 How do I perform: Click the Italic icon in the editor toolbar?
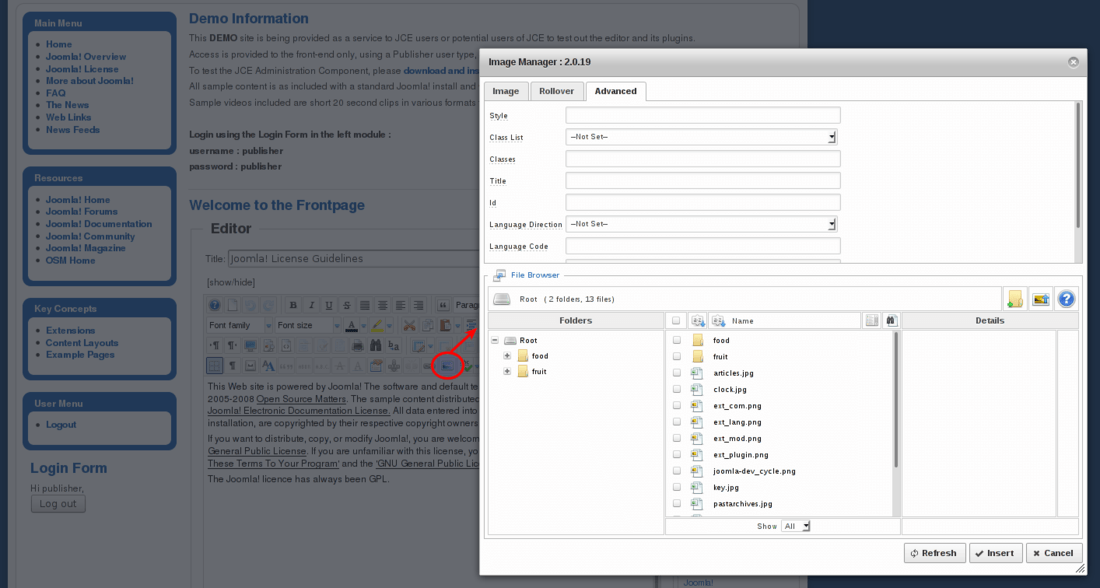pyautogui.click(x=311, y=305)
